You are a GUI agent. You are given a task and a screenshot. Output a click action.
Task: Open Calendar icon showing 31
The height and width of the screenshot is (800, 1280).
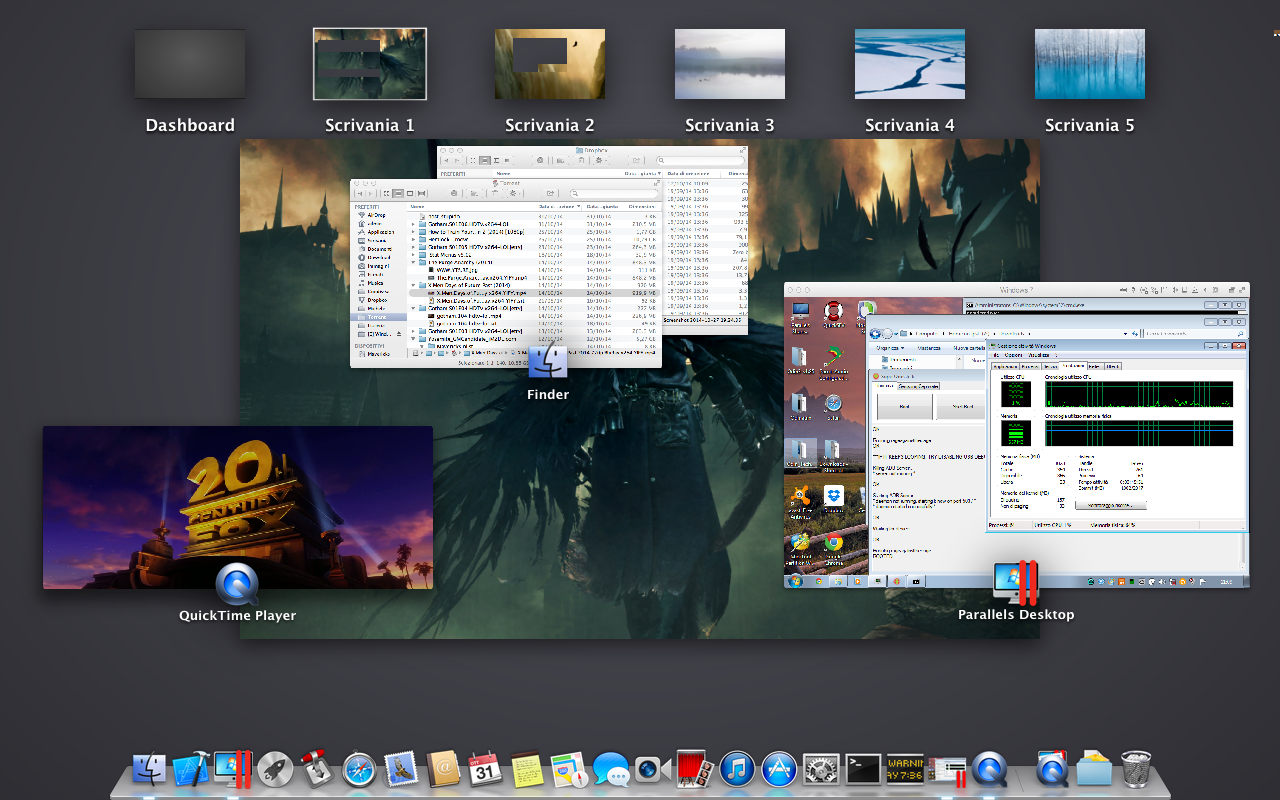coord(485,769)
